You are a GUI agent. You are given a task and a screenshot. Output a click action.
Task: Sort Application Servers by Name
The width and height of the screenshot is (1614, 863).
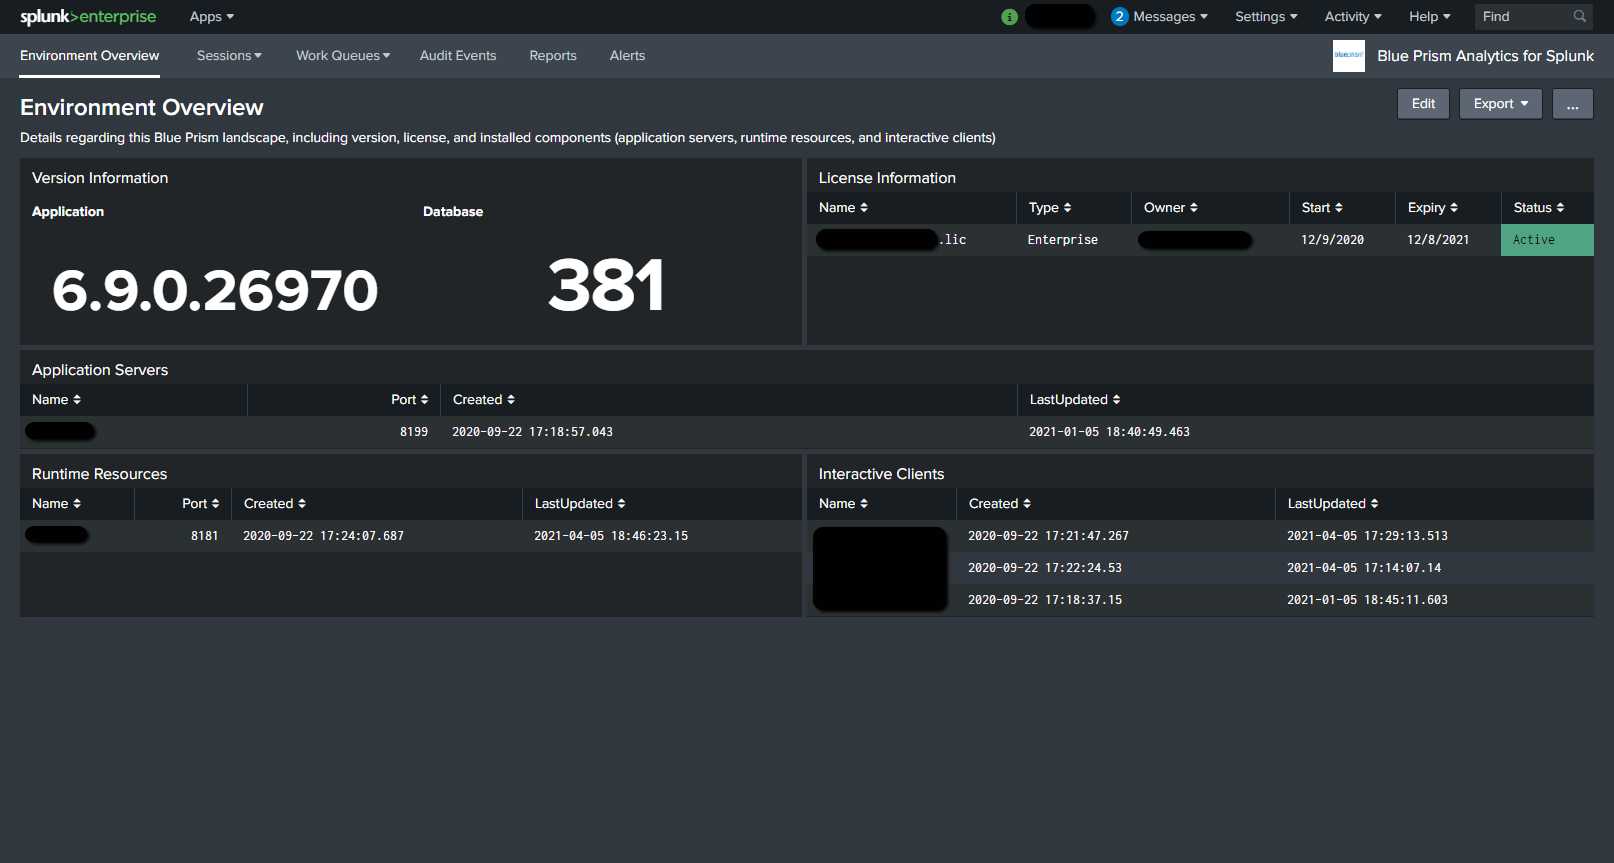56,400
